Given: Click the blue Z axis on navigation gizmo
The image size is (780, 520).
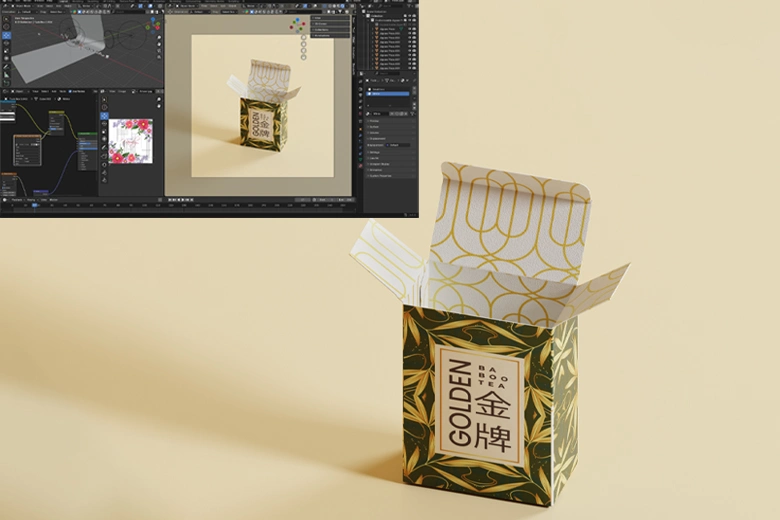Looking at the screenshot, I should [x=153, y=19].
